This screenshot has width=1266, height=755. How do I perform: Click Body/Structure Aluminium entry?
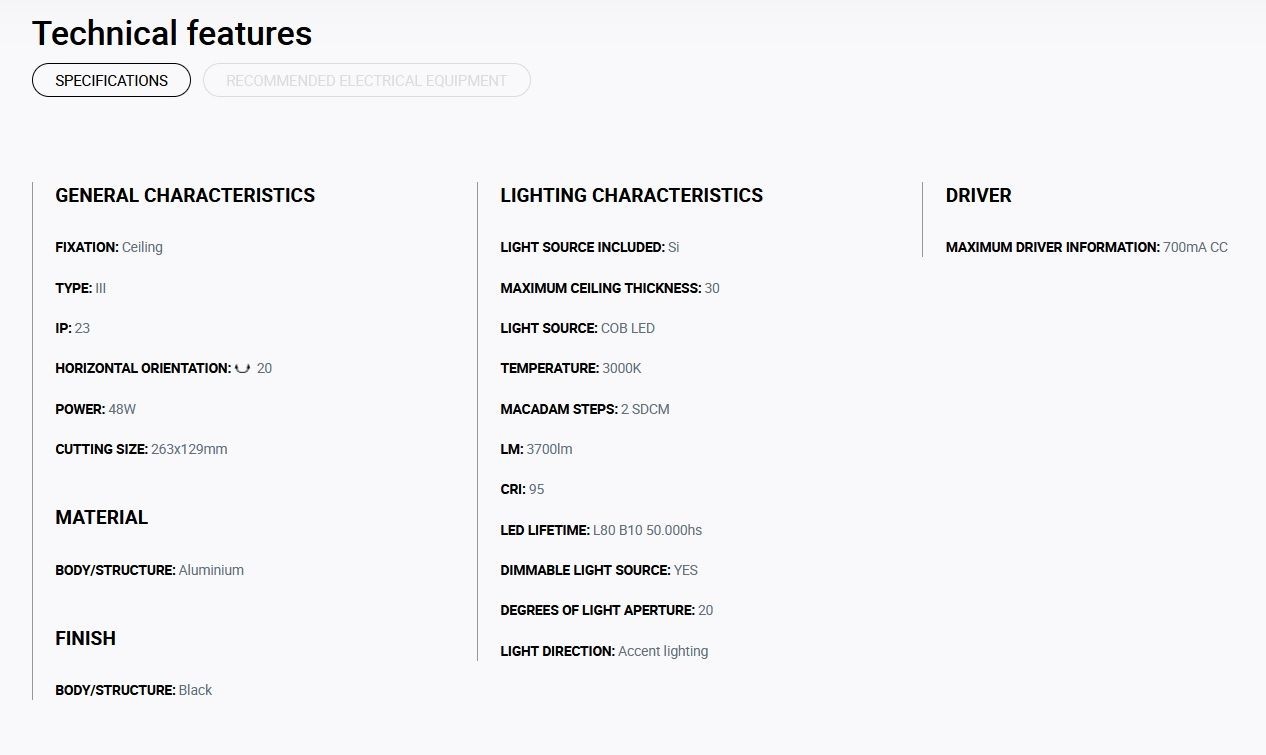click(x=149, y=570)
